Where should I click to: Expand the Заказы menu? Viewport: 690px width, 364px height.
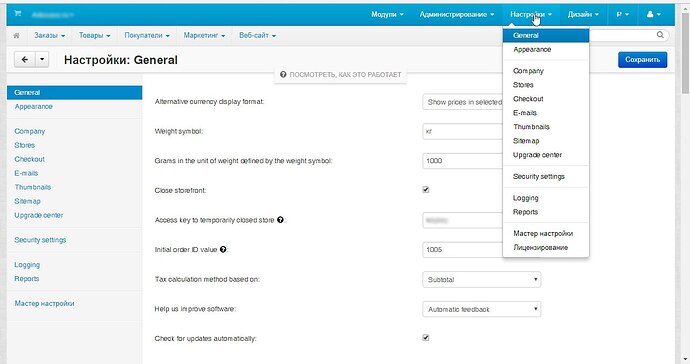click(50, 35)
